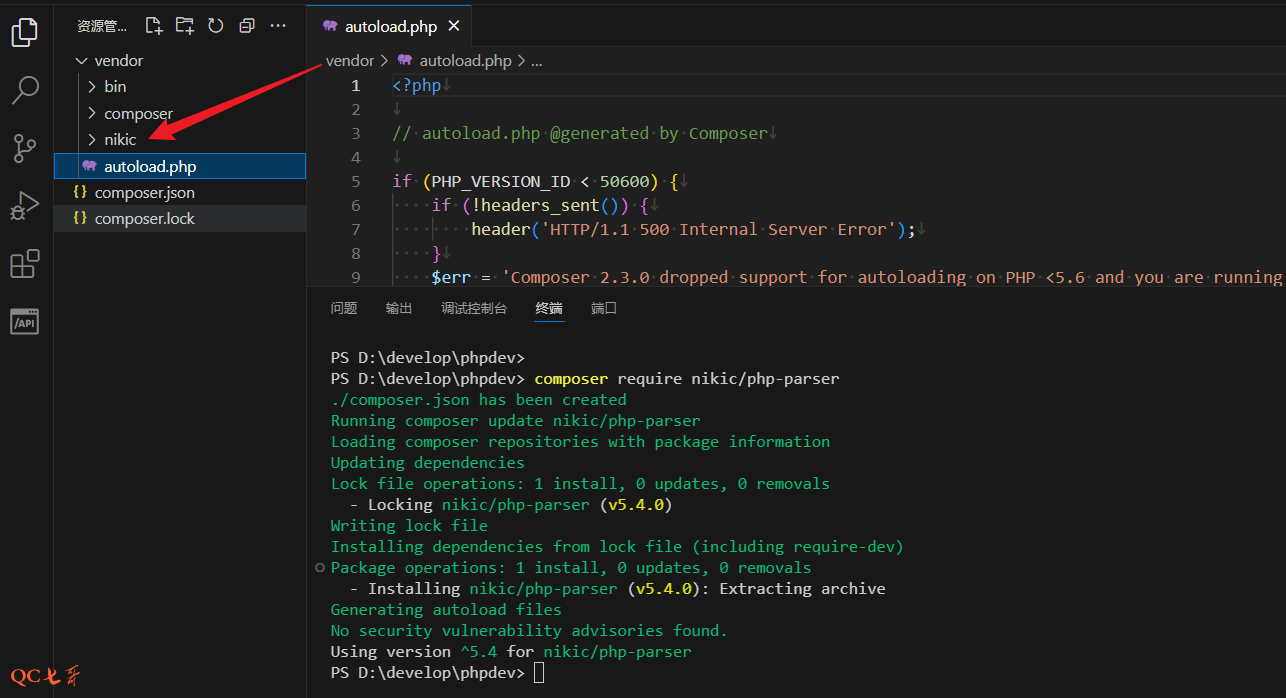Image resolution: width=1286 pixels, height=698 pixels.
Task: Expand the composer folder
Action: pos(138,113)
